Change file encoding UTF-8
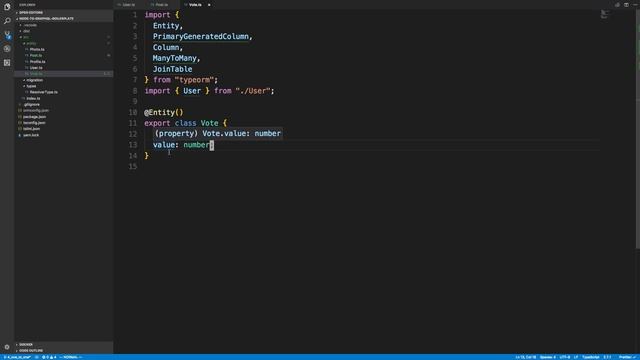This screenshot has width=640, height=360. [564, 357]
